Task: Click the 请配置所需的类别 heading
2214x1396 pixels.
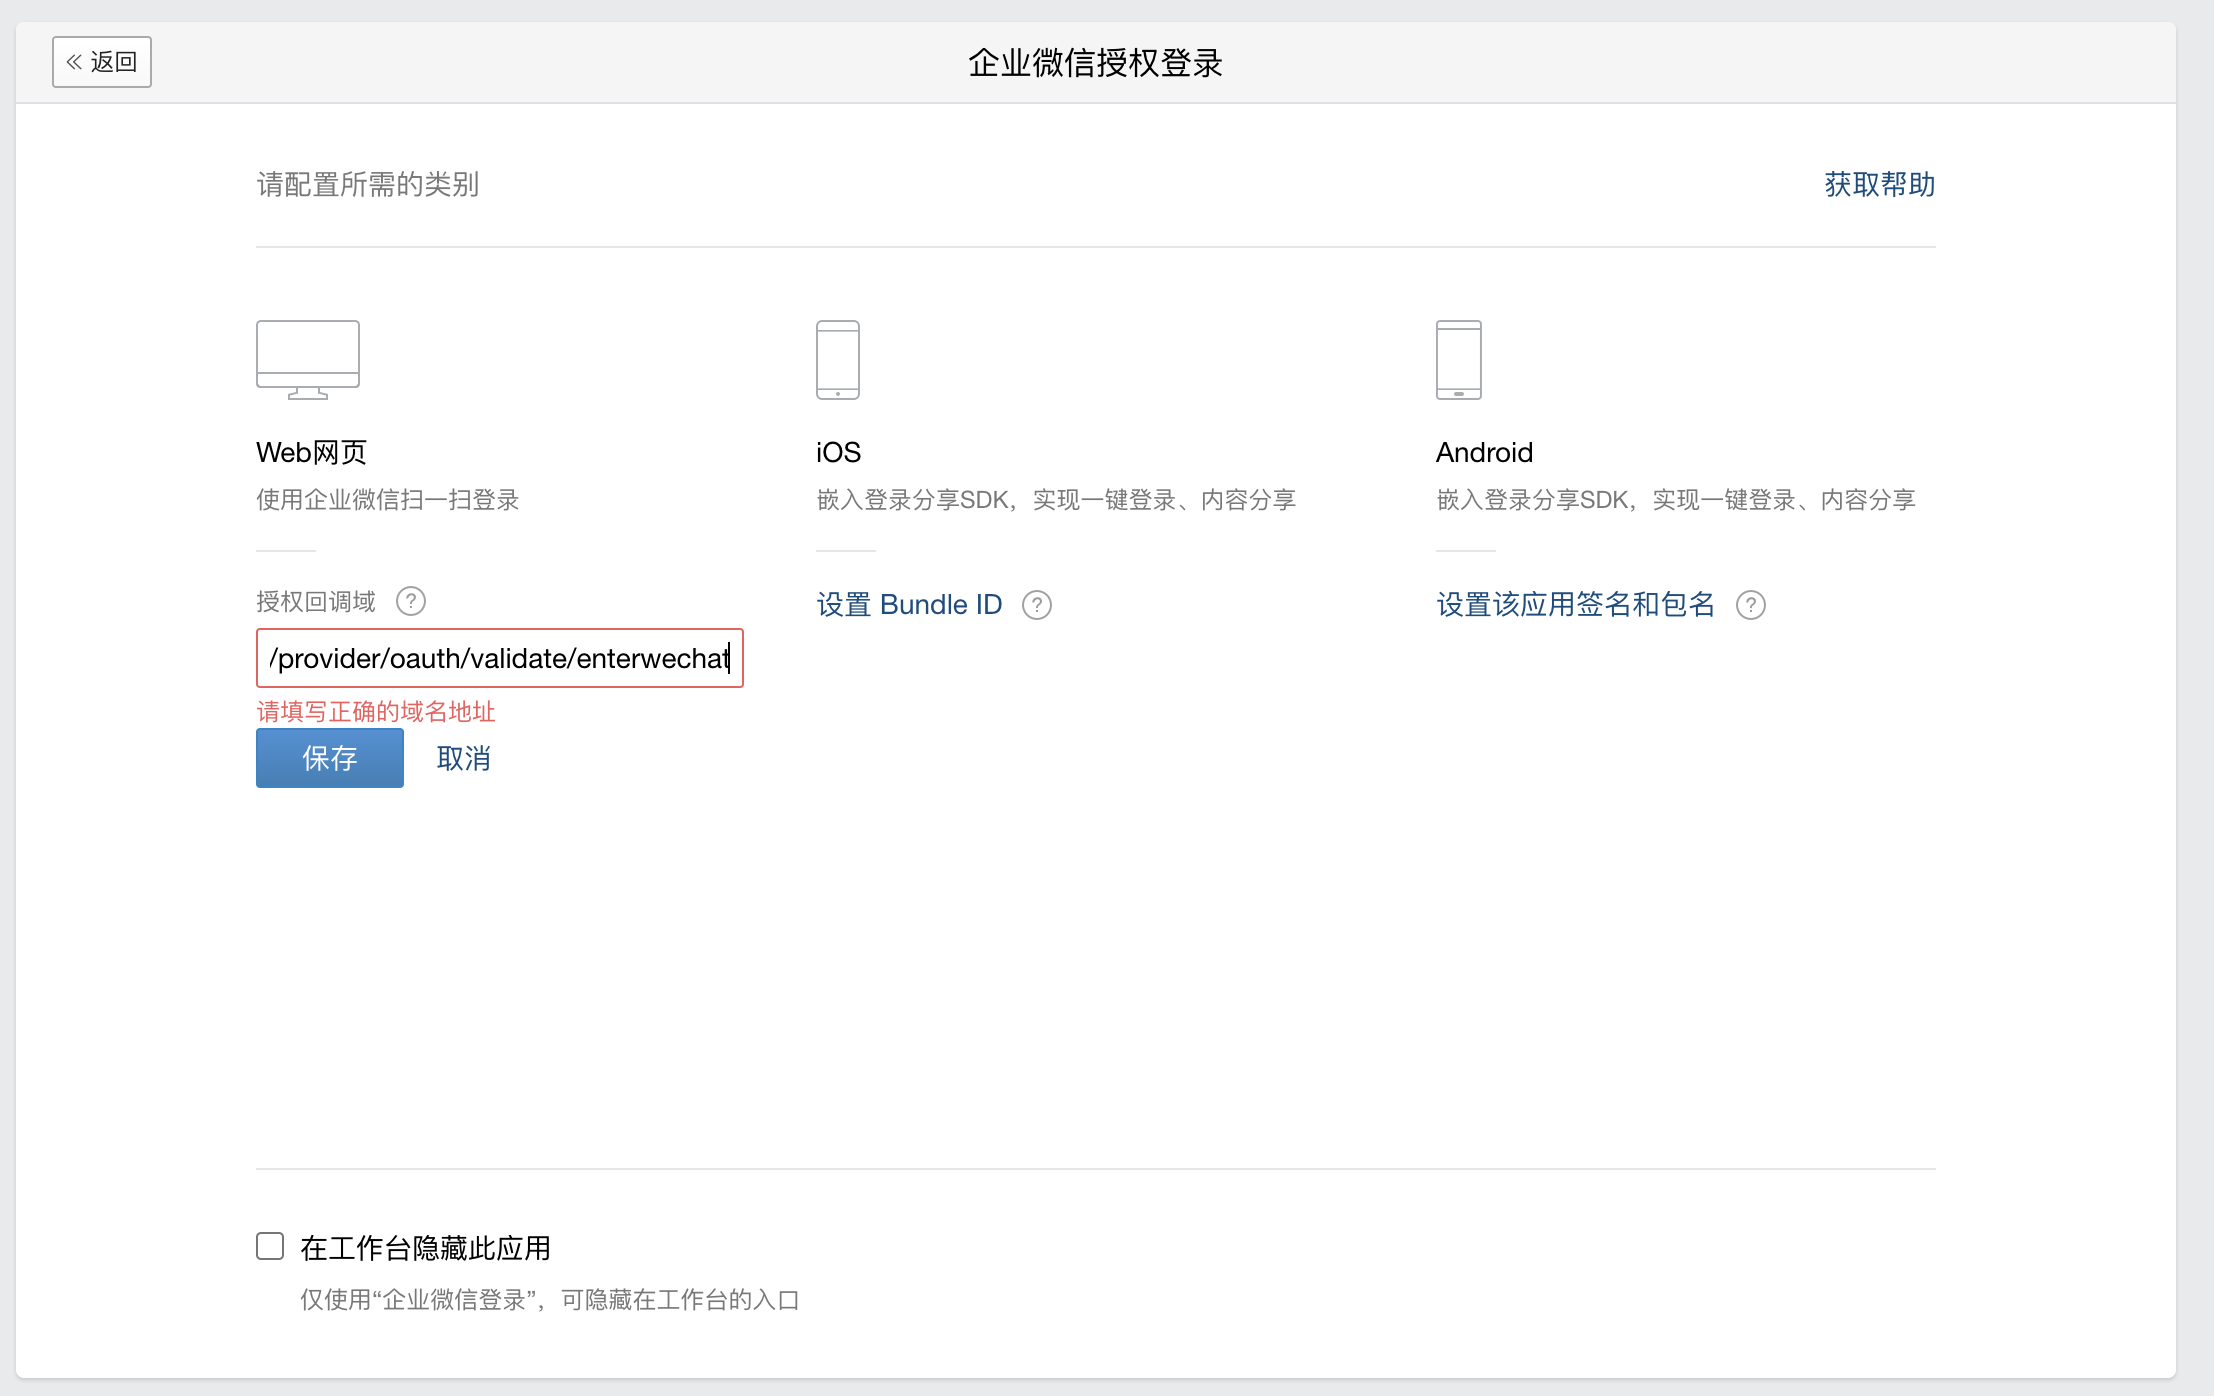Action: click(368, 185)
